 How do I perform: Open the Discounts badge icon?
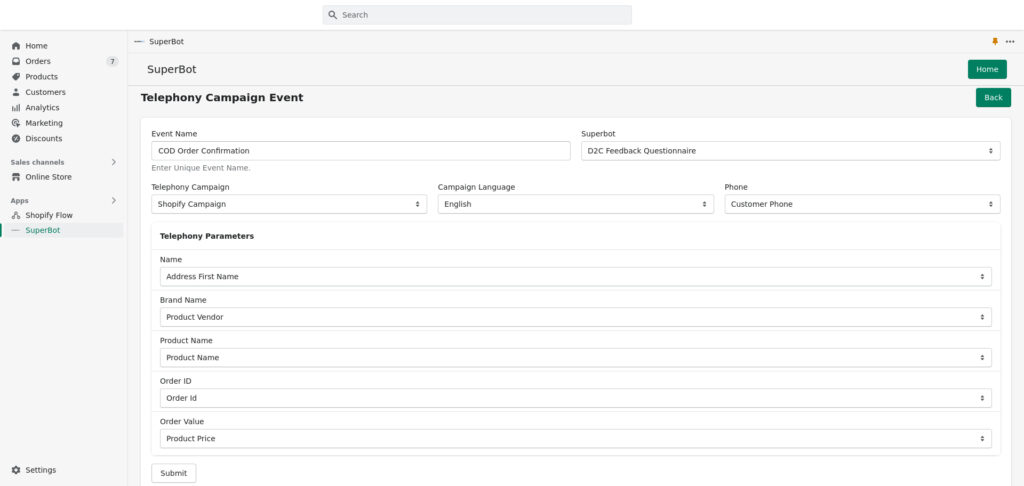[x=16, y=138]
